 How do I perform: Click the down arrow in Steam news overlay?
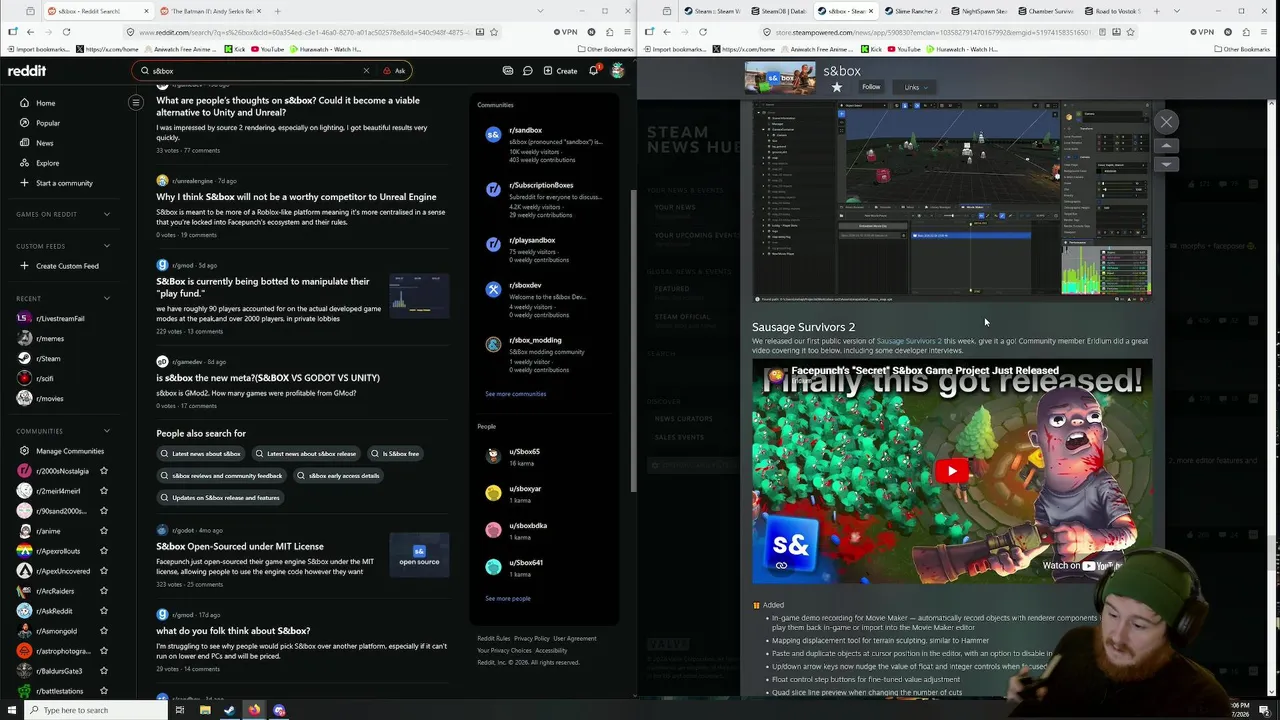coord(1166,163)
